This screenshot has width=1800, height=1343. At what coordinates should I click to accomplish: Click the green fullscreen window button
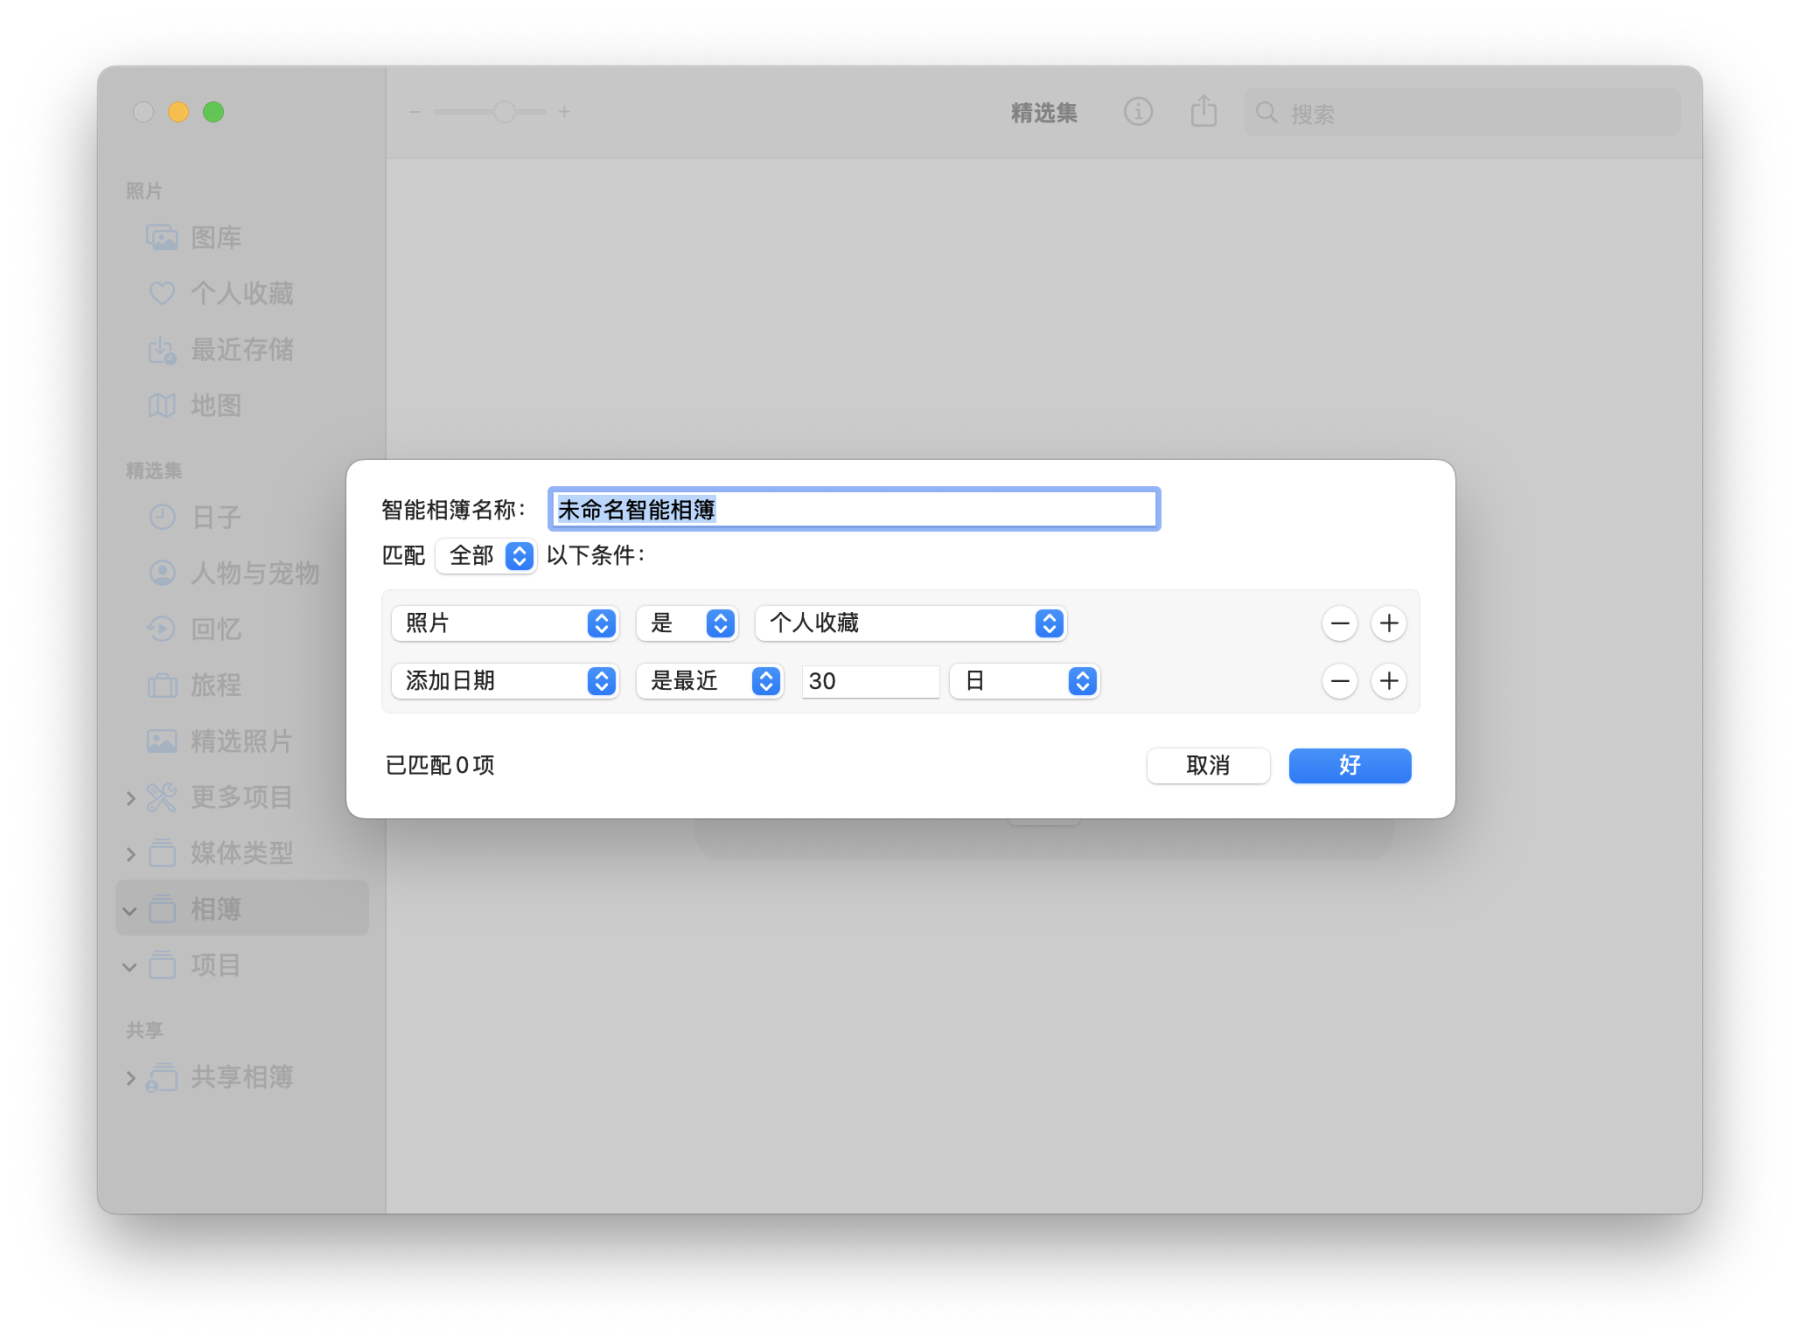point(213,112)
